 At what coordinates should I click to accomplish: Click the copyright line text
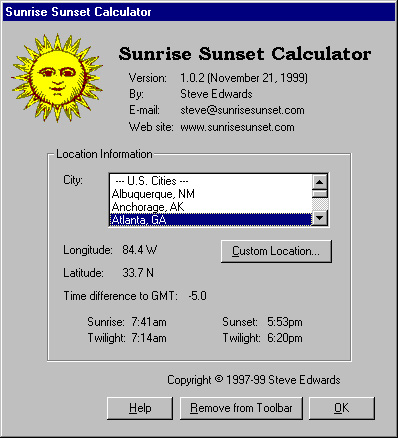254,380
